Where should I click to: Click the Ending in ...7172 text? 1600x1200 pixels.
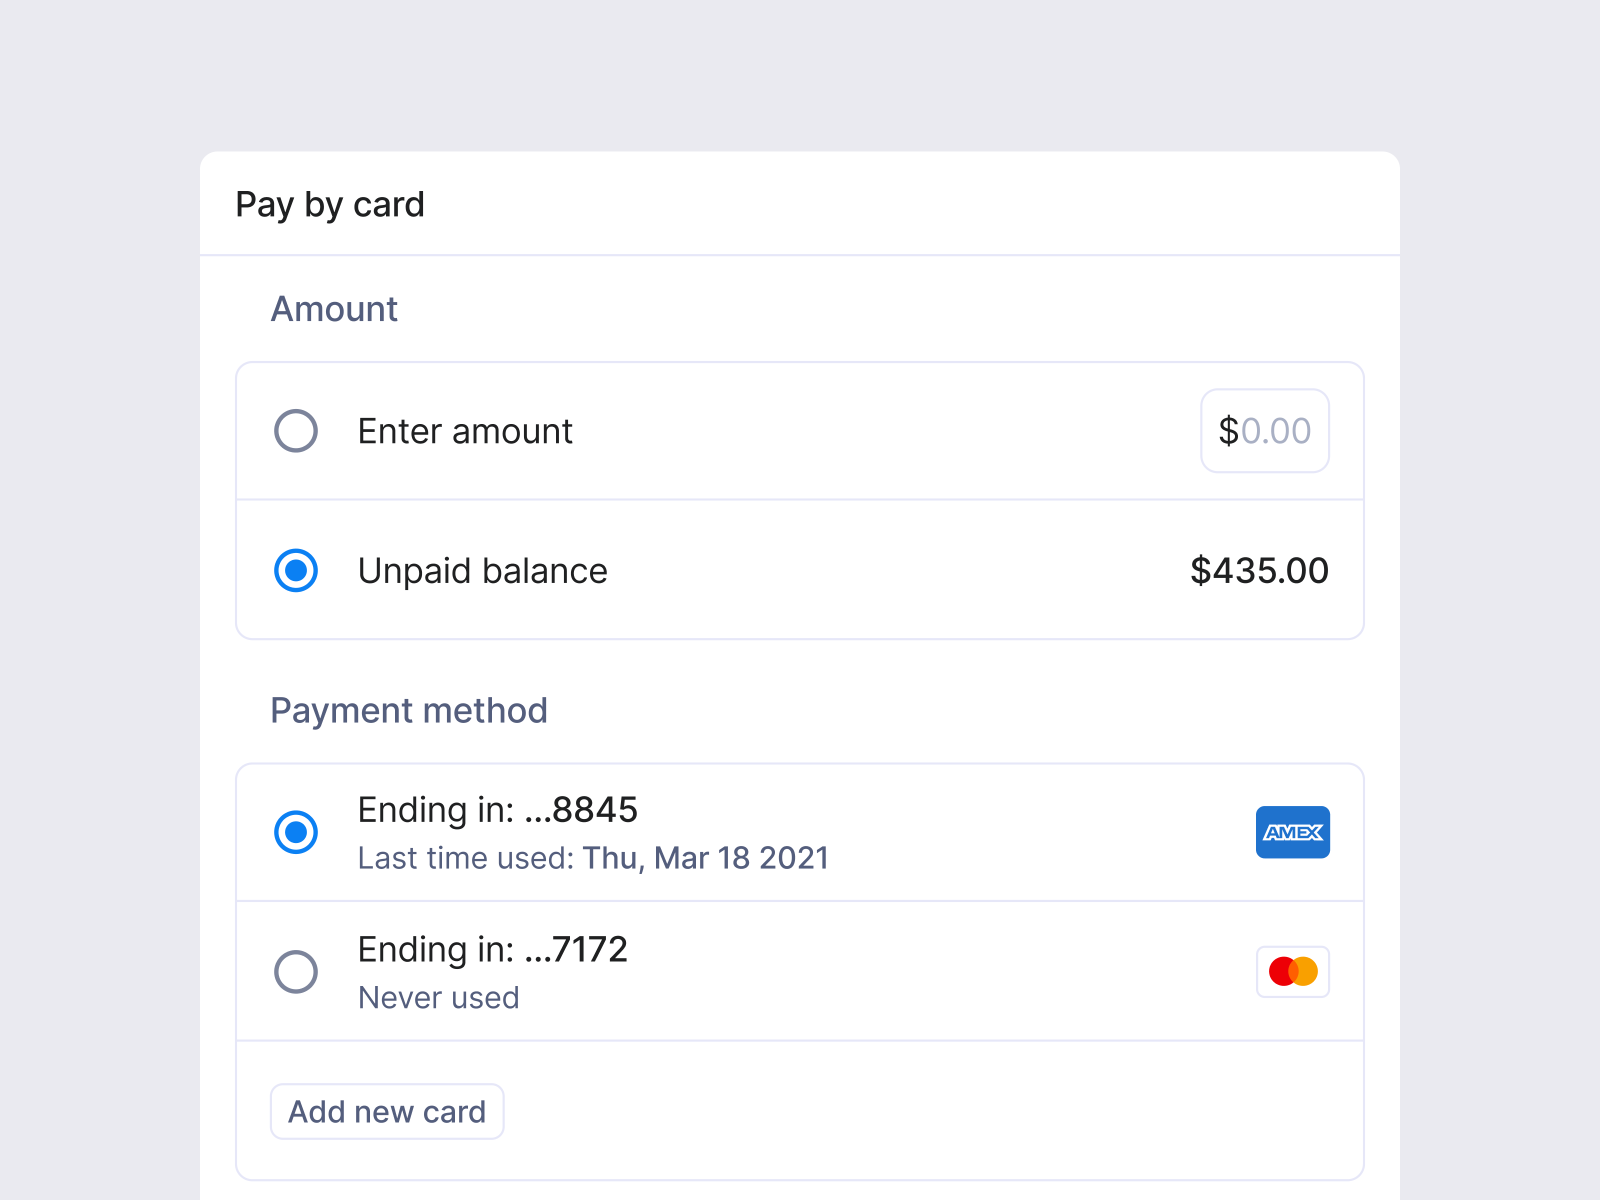pyautogui.click(x=492, y=950)
